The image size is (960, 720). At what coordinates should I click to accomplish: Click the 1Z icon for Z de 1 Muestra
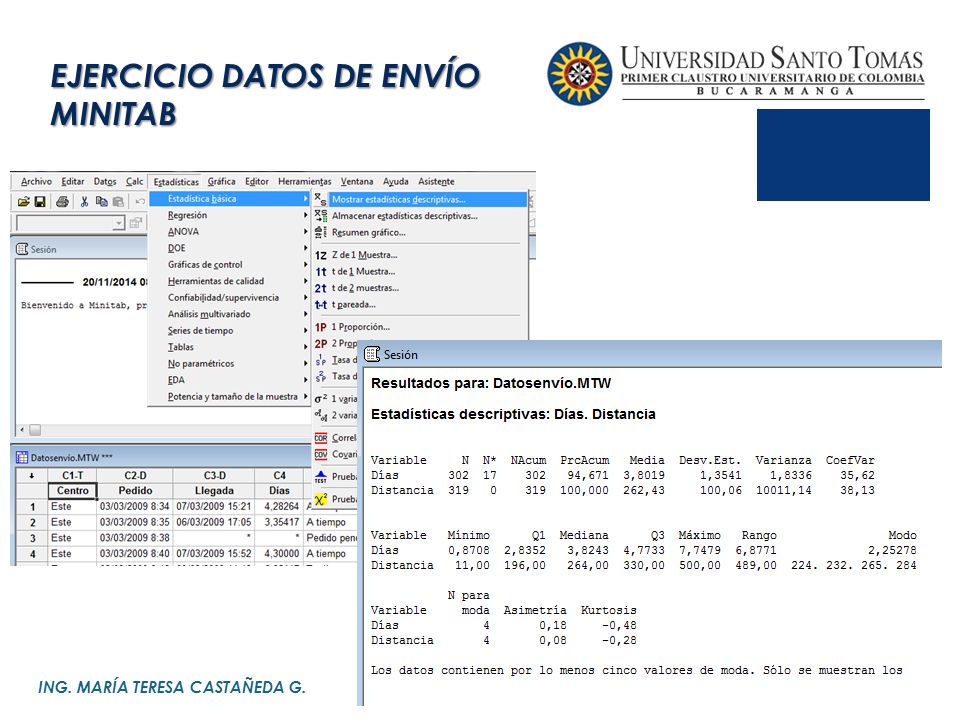click(321, 255)
